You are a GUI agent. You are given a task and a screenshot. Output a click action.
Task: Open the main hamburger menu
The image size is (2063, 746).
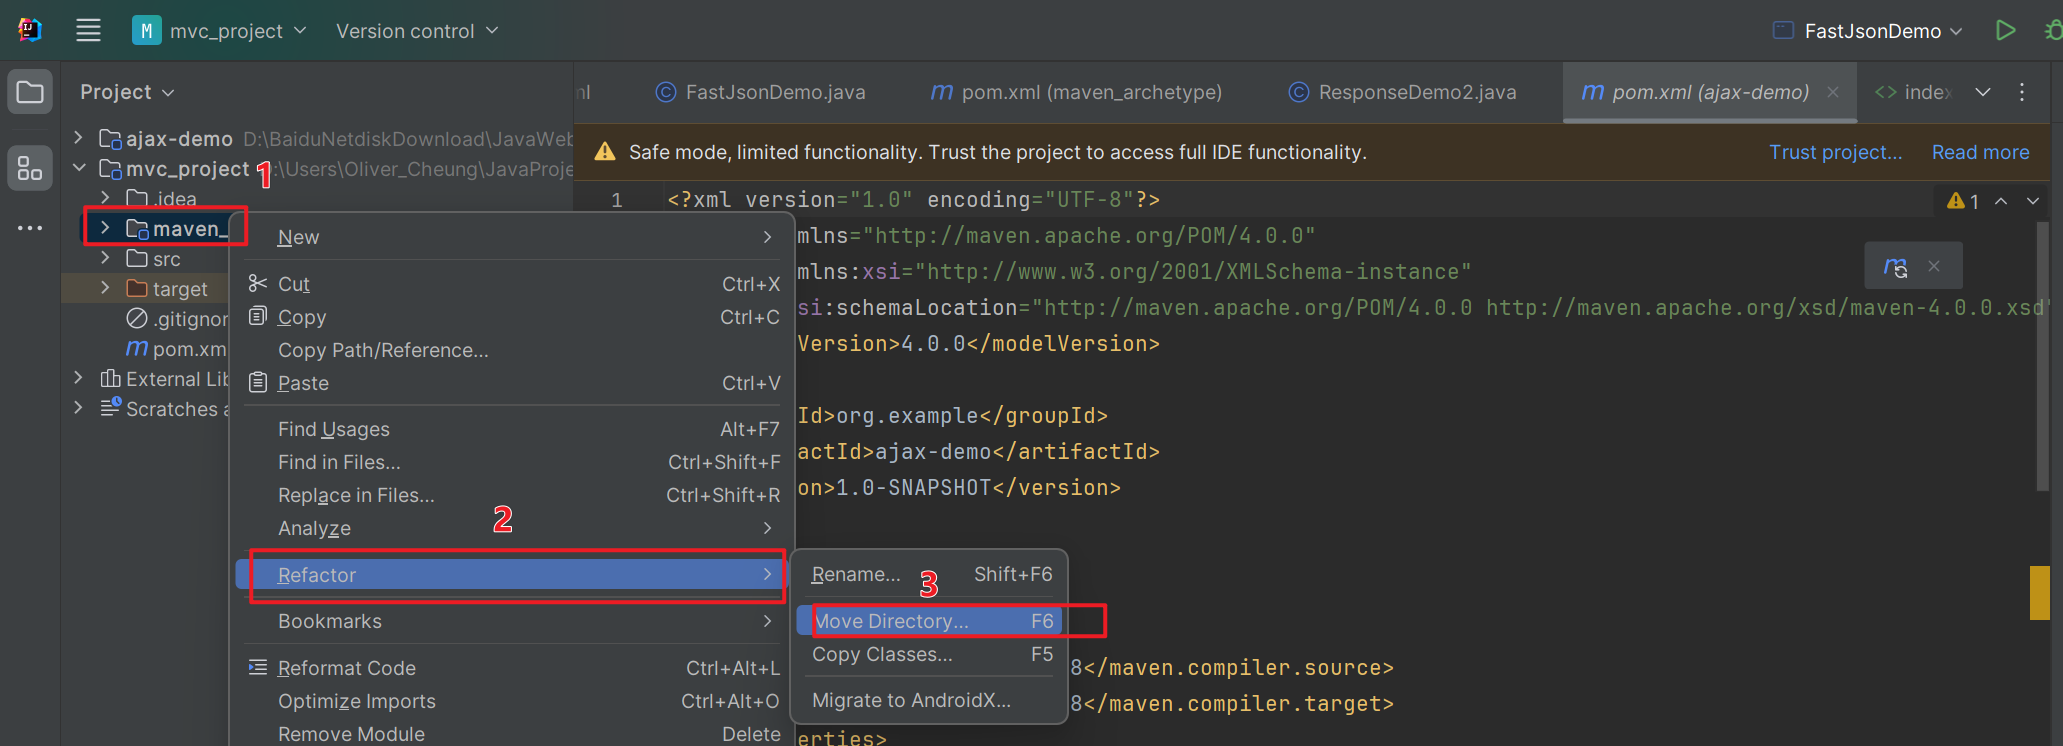(x=88, y=30)
